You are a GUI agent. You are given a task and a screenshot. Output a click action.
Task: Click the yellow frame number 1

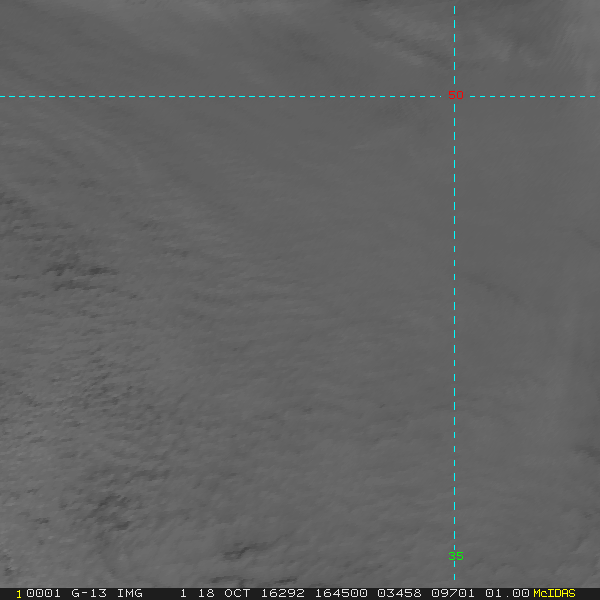tap(19, 594)
